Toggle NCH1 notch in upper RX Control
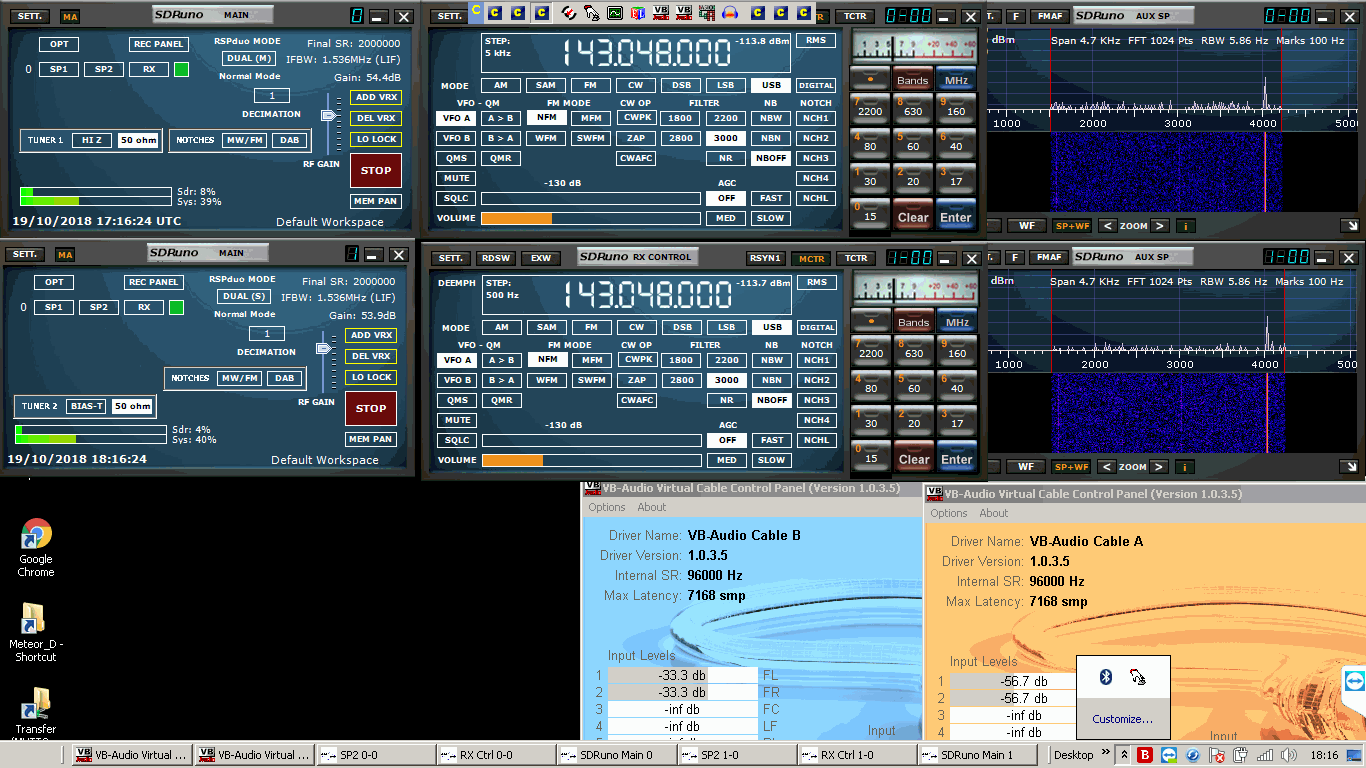This screenshot has height=768, width=1366. pos(816,118)
